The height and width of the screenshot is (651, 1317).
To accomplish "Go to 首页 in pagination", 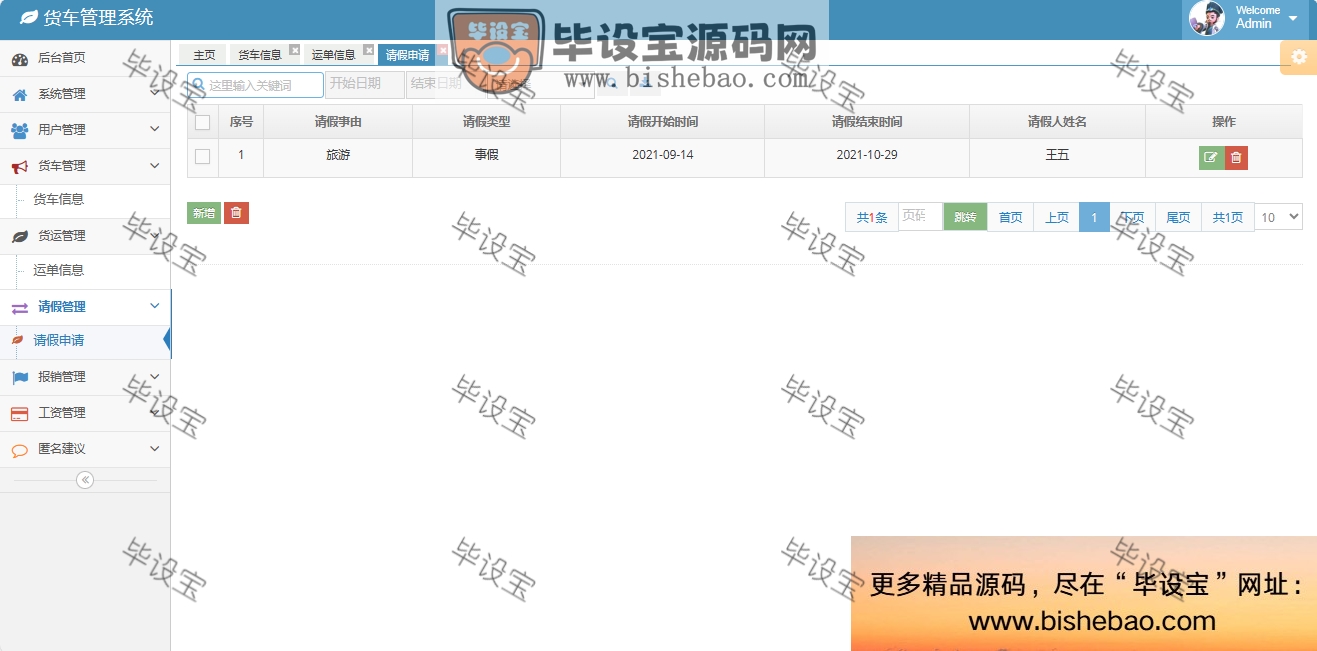I will [x=1011, y=217].
